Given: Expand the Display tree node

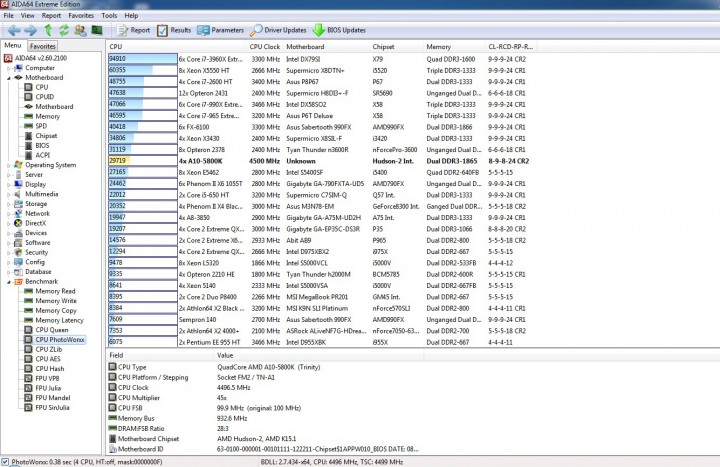Looking at the screenshot, I should [x=8, y=185].
